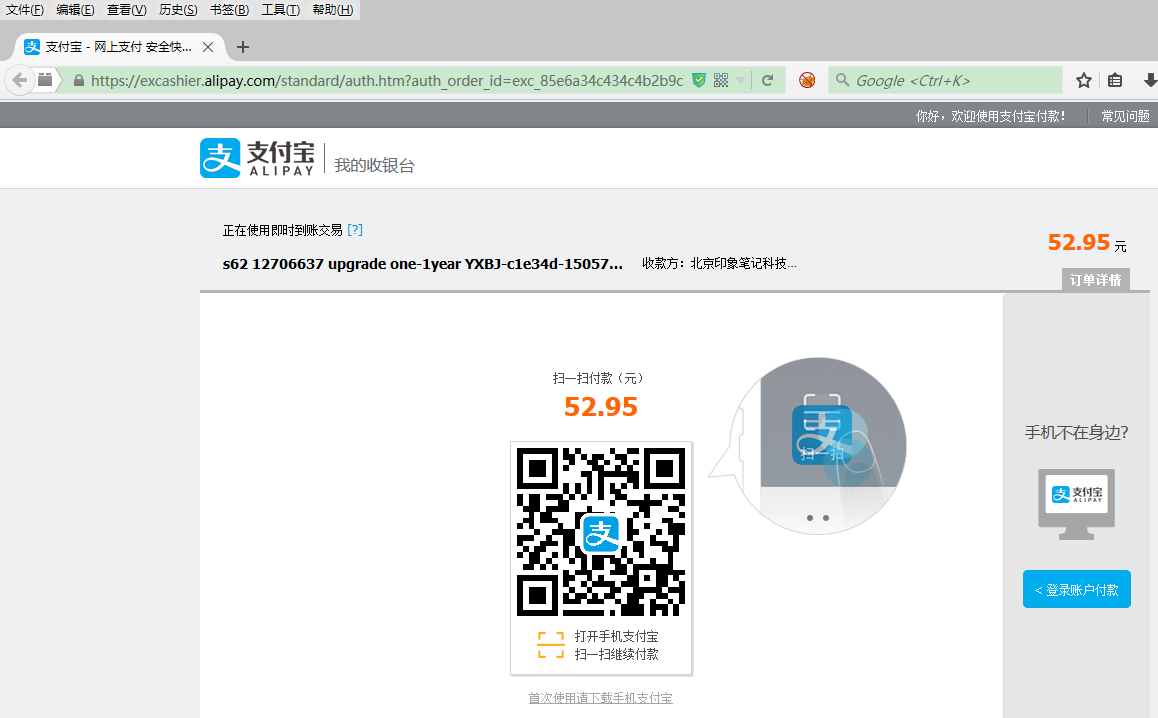Click the padlock security icon in address bar
The width and height of the screenshot is (1158, 718).
(x=78, y=81)
